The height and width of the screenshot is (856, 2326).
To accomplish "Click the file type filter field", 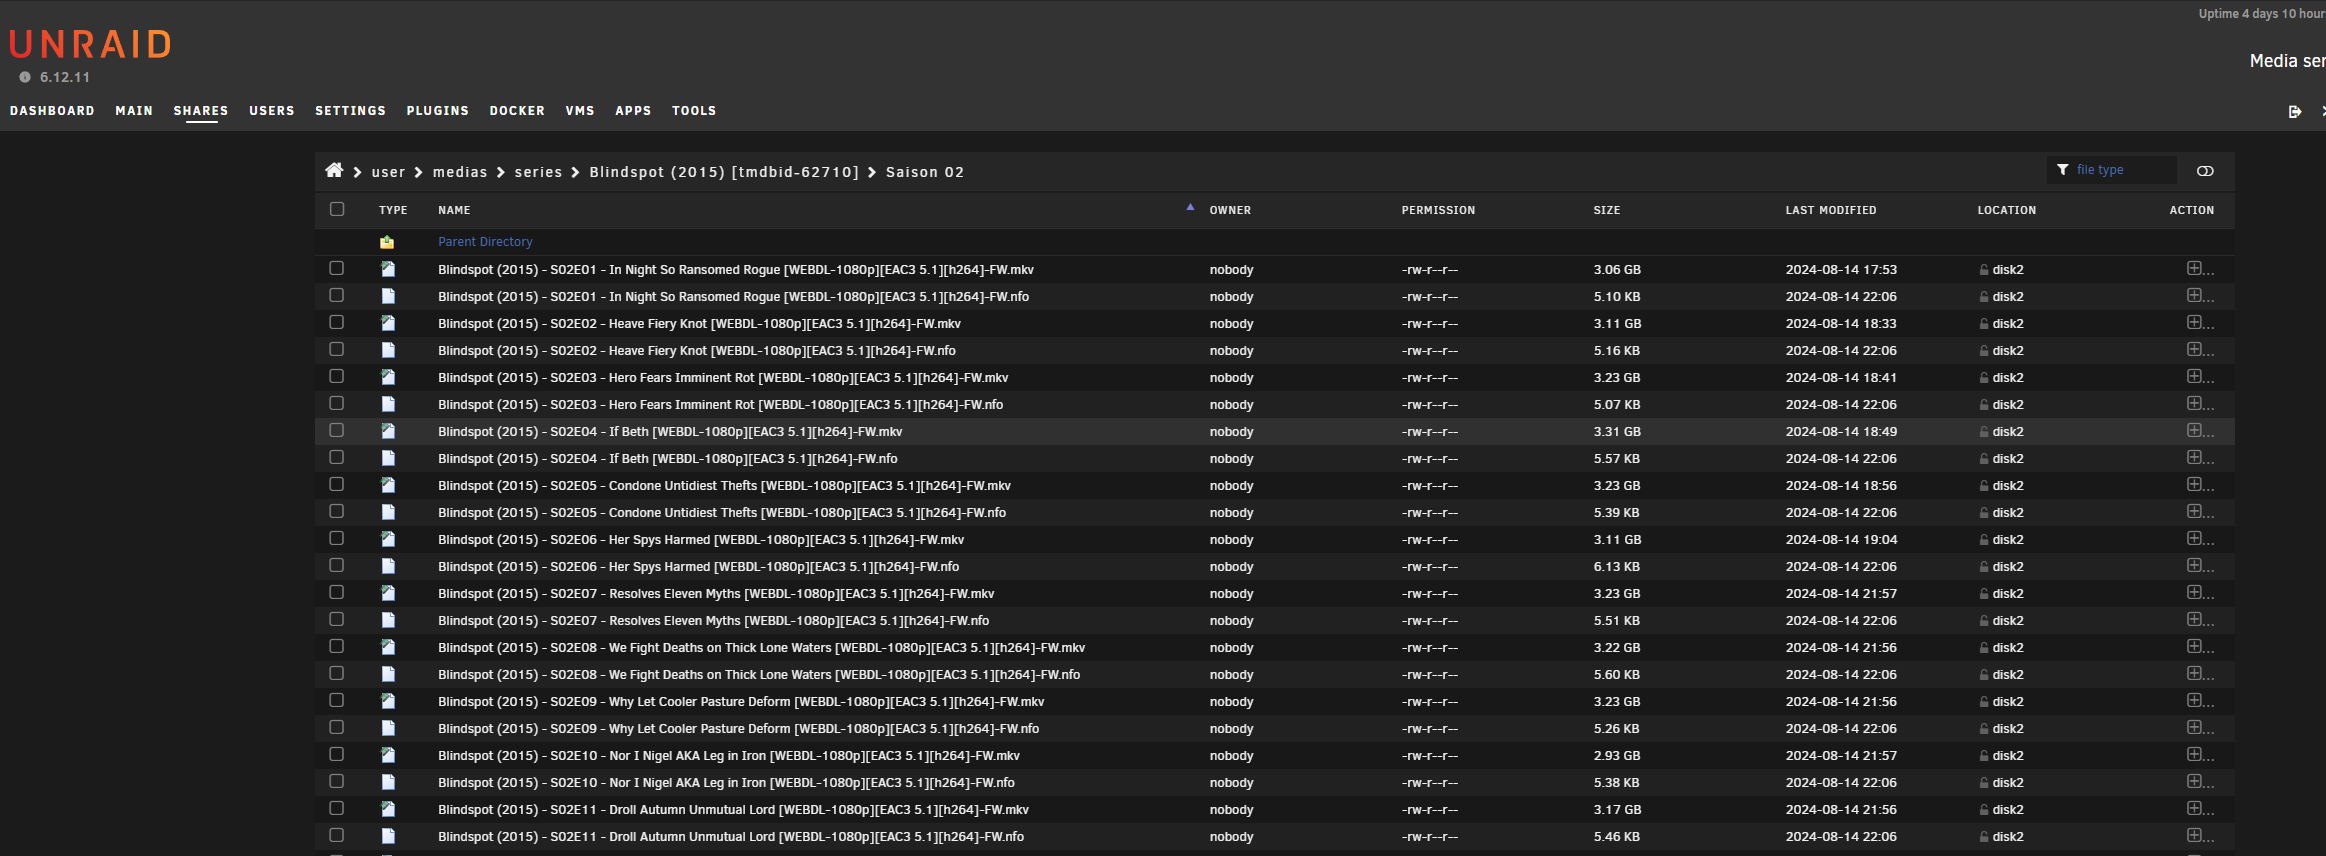I will tap(2120, 170).
